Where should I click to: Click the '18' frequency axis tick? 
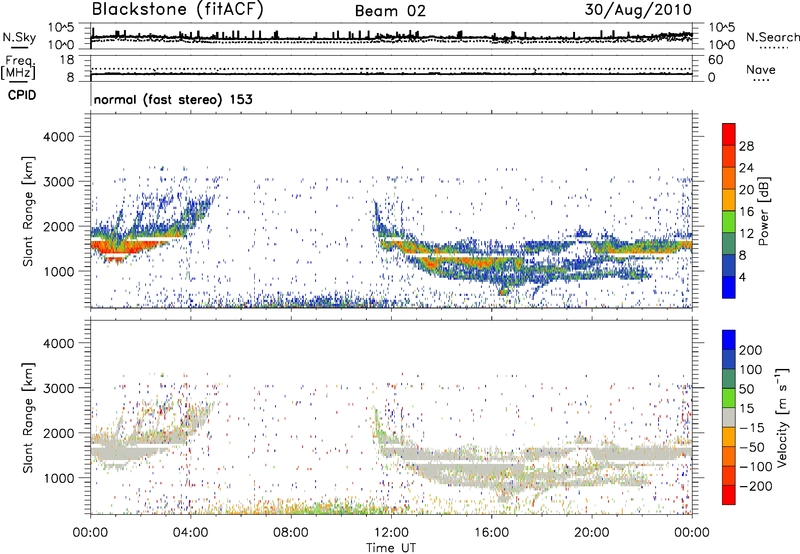pyautogui.click(x=67, y=60)
